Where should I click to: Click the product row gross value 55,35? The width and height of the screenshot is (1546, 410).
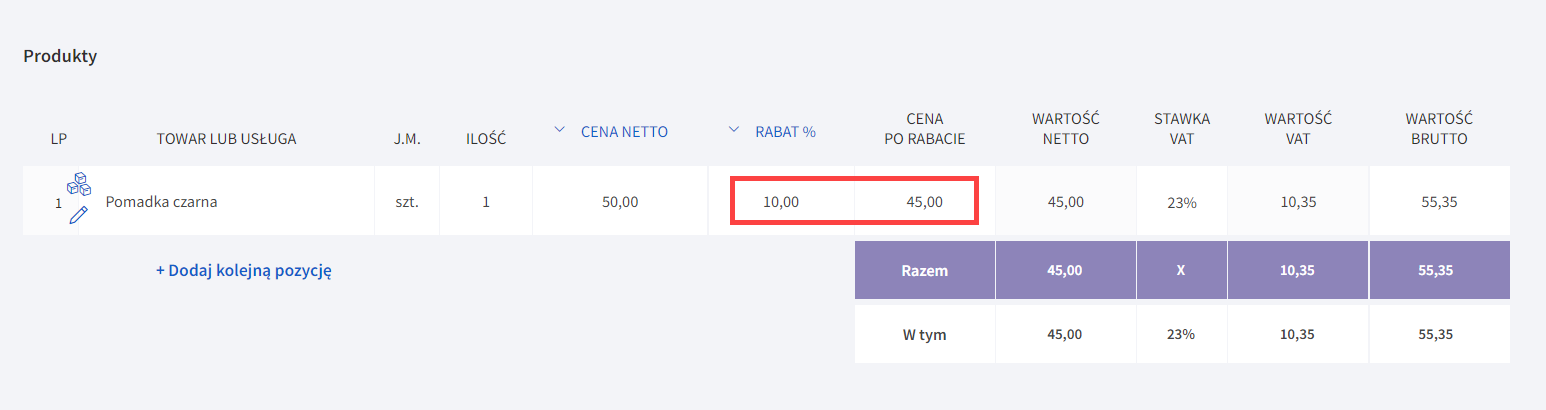click(1439, 202)
